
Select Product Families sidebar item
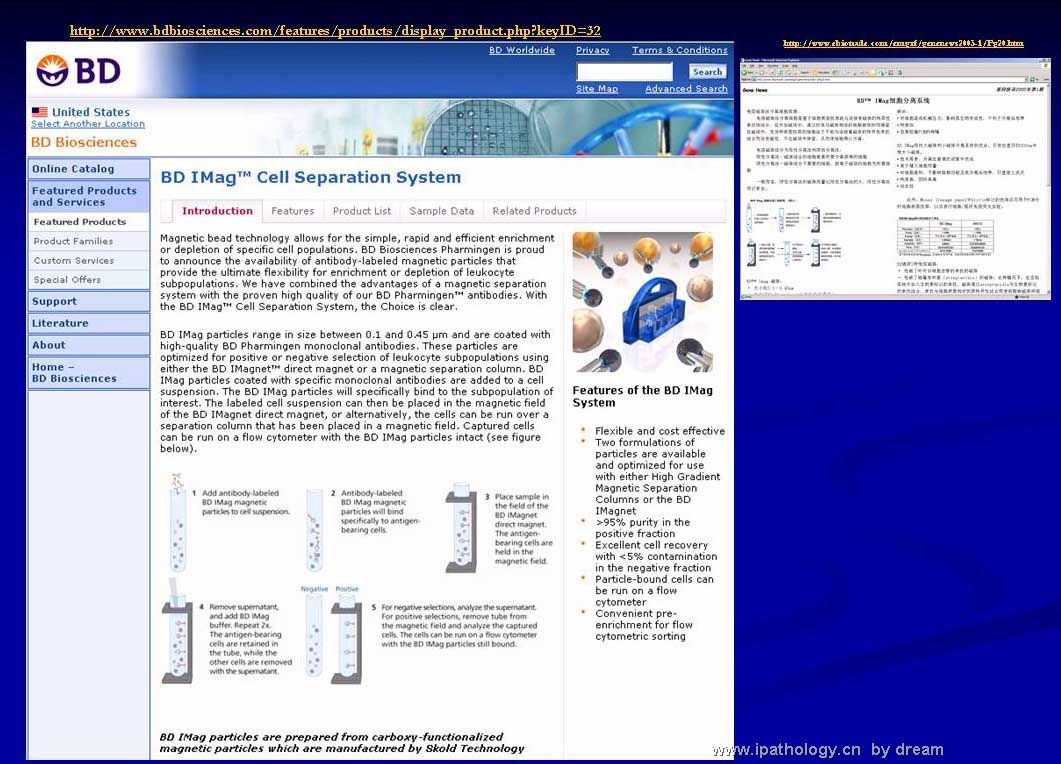pos(89,241)
